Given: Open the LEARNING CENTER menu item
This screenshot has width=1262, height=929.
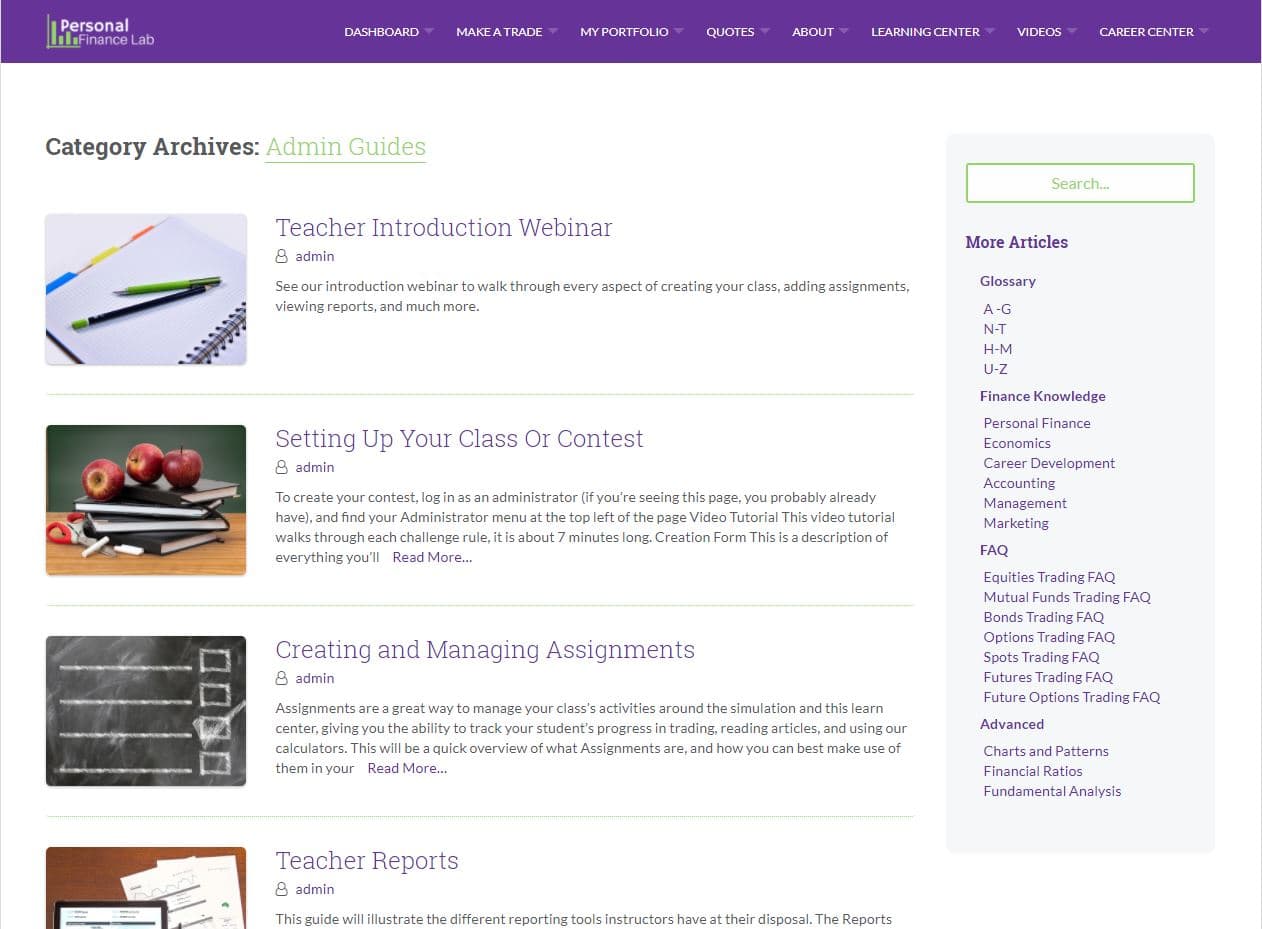Looking at the screenshot, I should click(x=925, y=32).
